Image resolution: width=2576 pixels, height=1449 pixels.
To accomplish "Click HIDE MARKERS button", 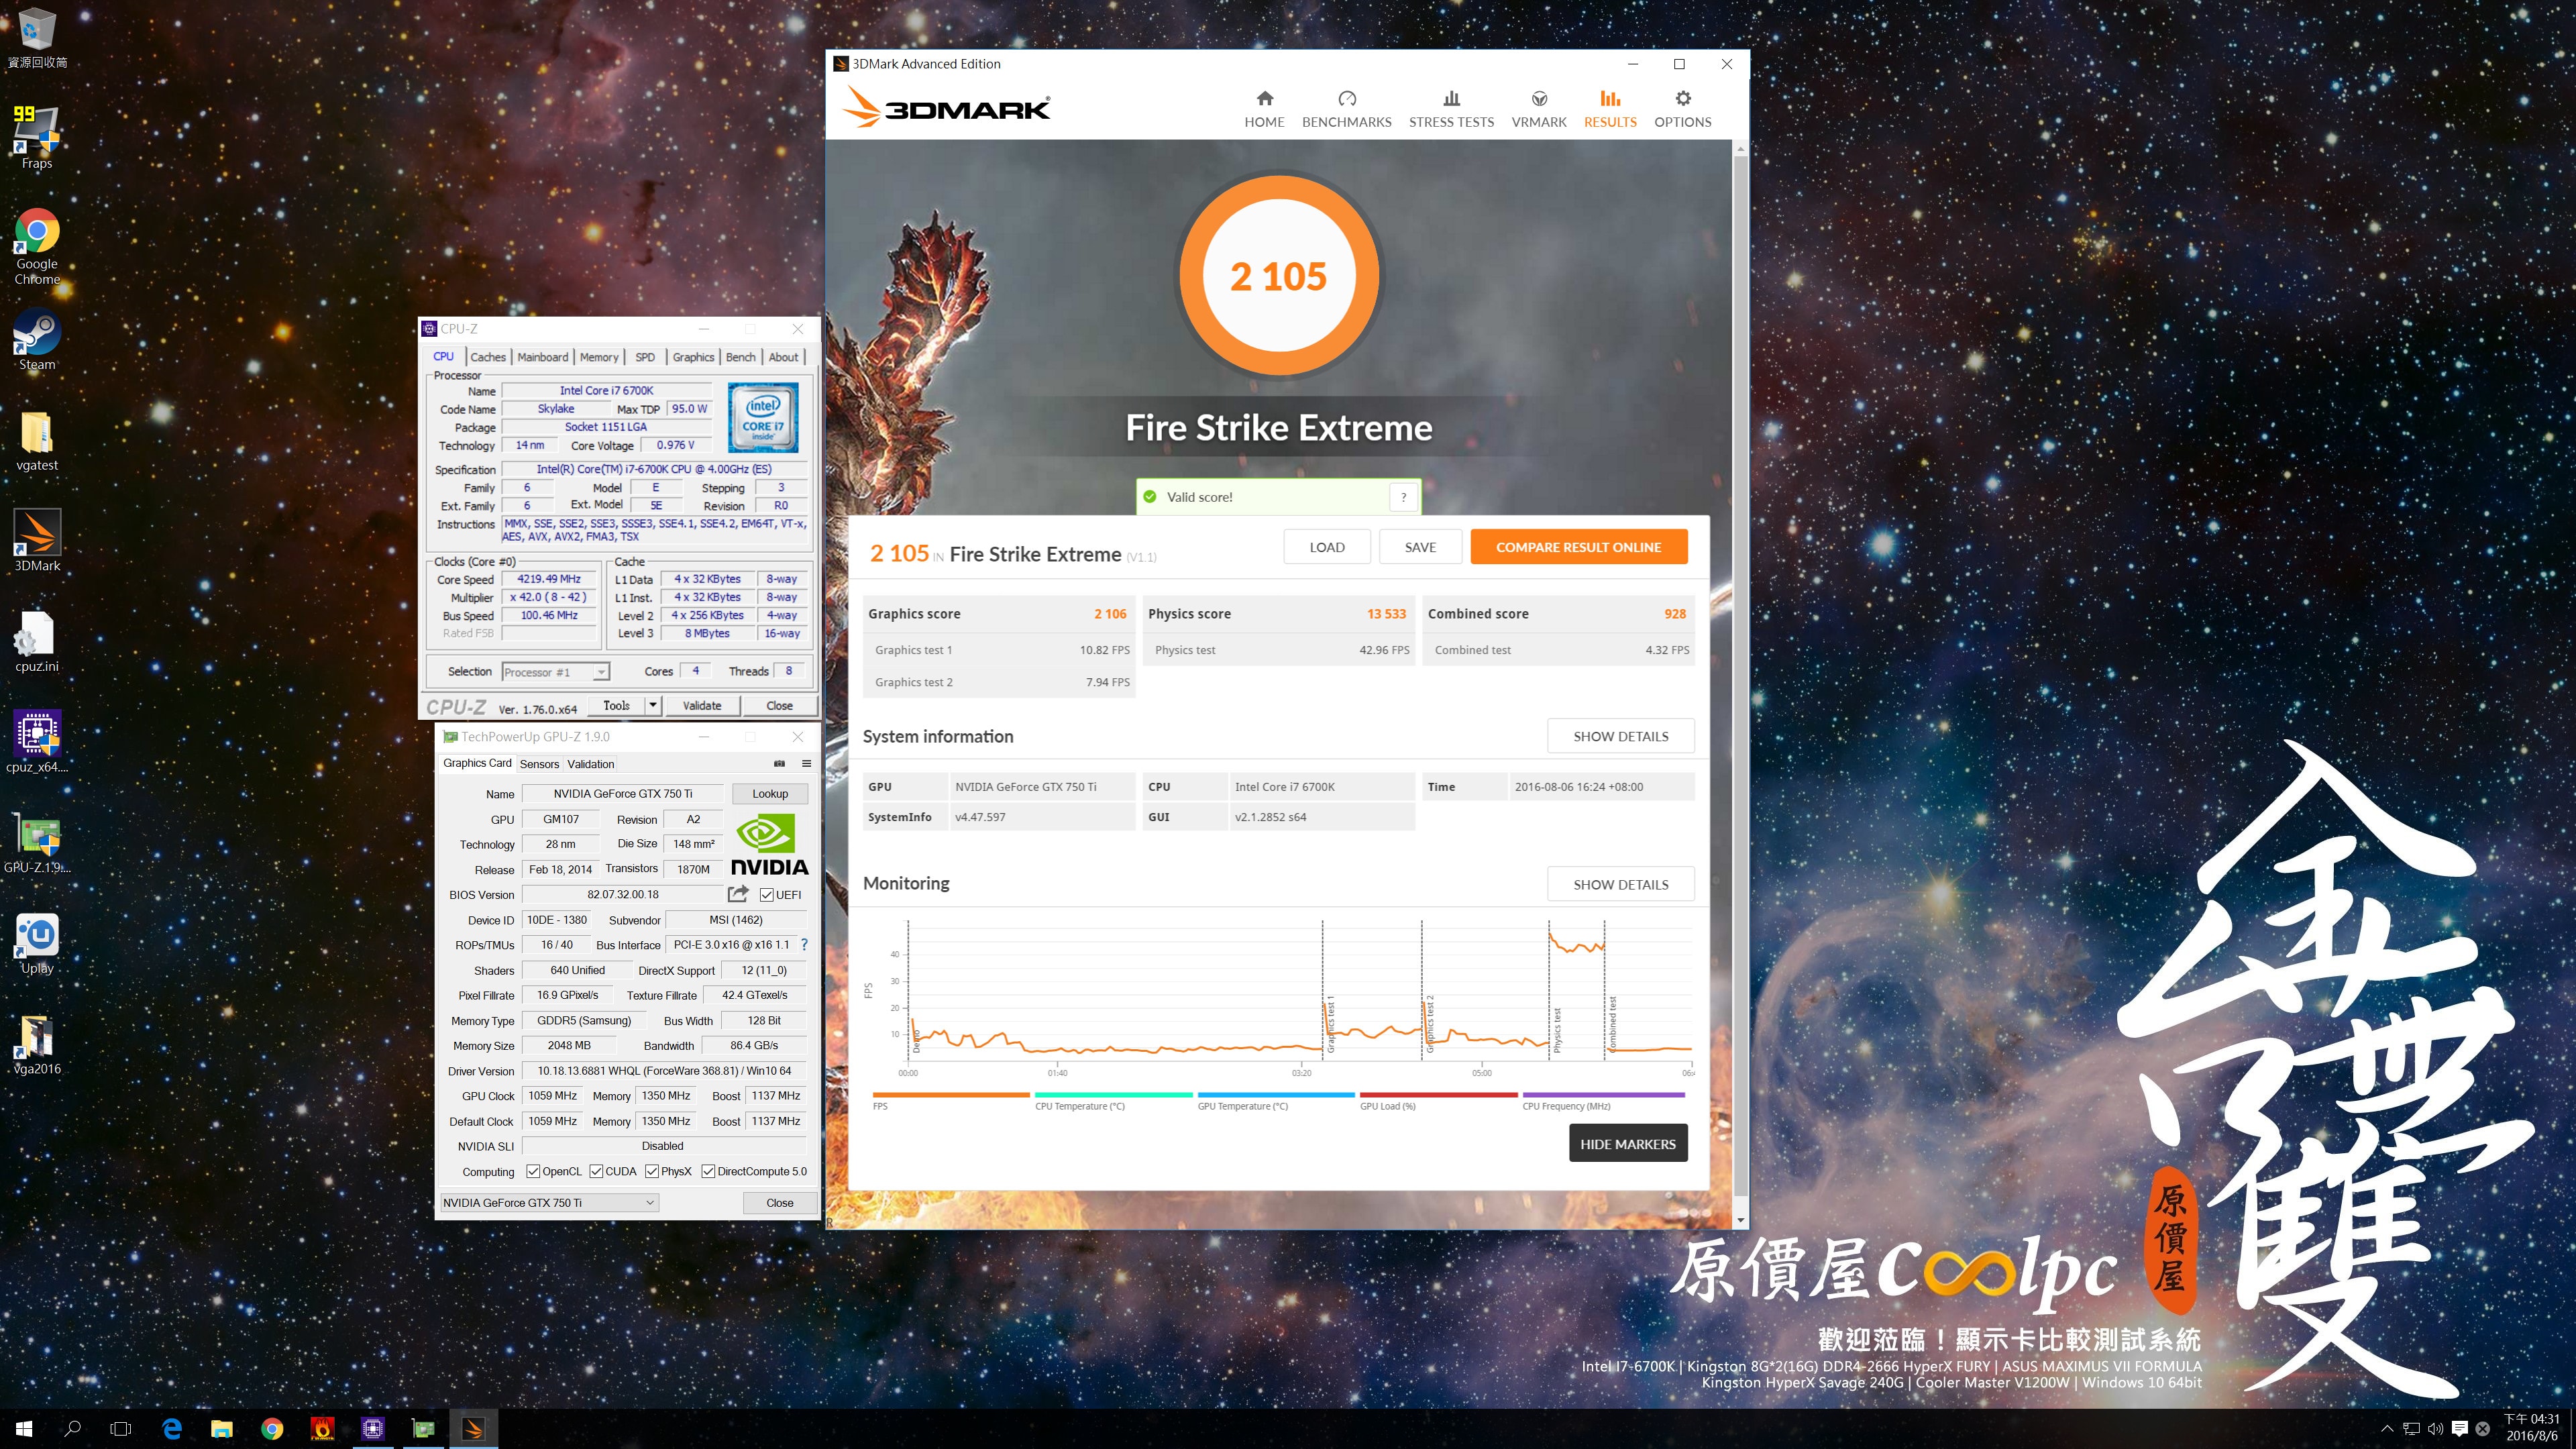I will click(1627, 1144).
